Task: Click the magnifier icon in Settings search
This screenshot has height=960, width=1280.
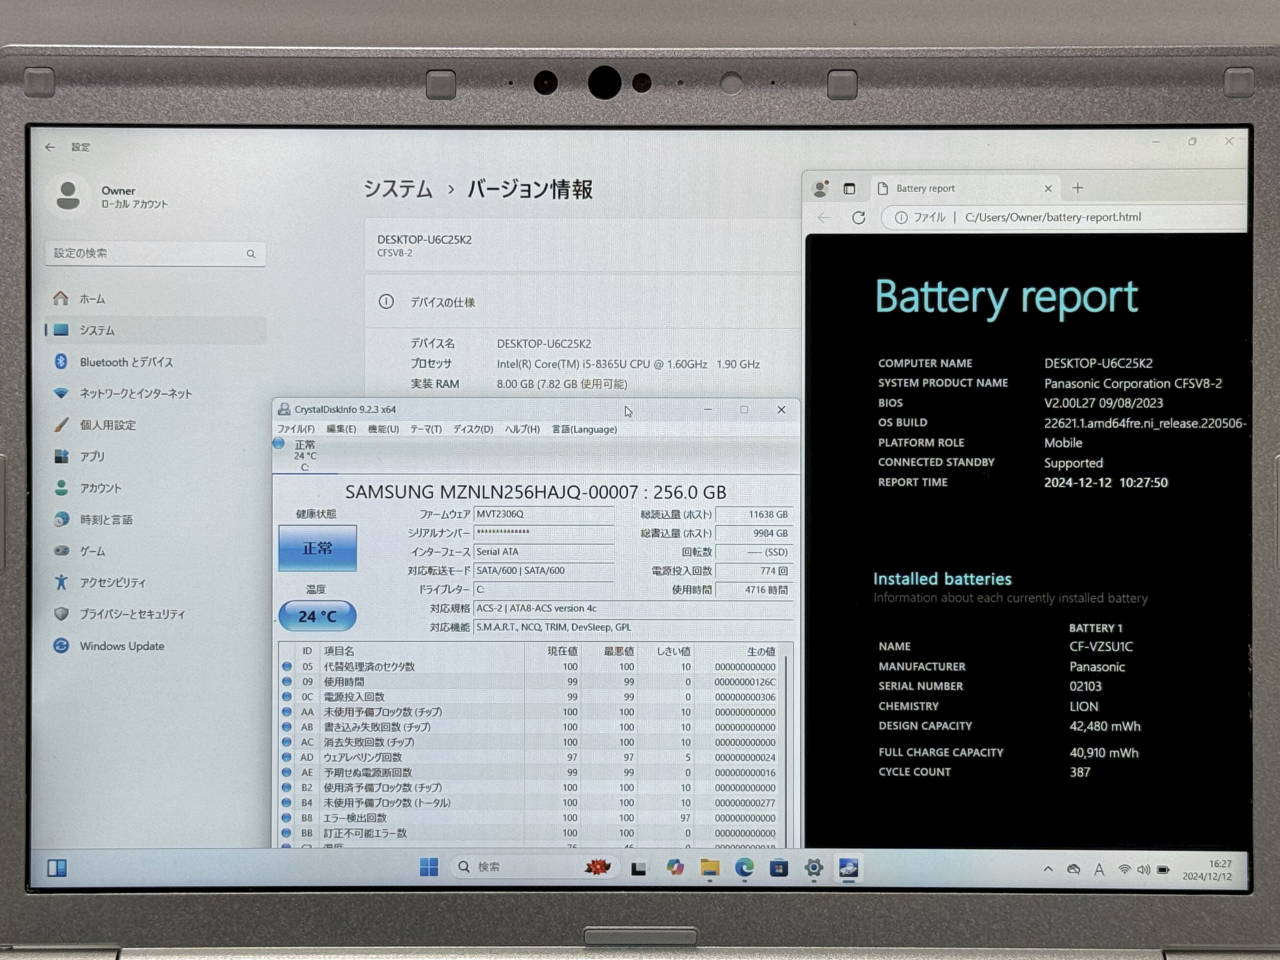Action: pos(251,254)
